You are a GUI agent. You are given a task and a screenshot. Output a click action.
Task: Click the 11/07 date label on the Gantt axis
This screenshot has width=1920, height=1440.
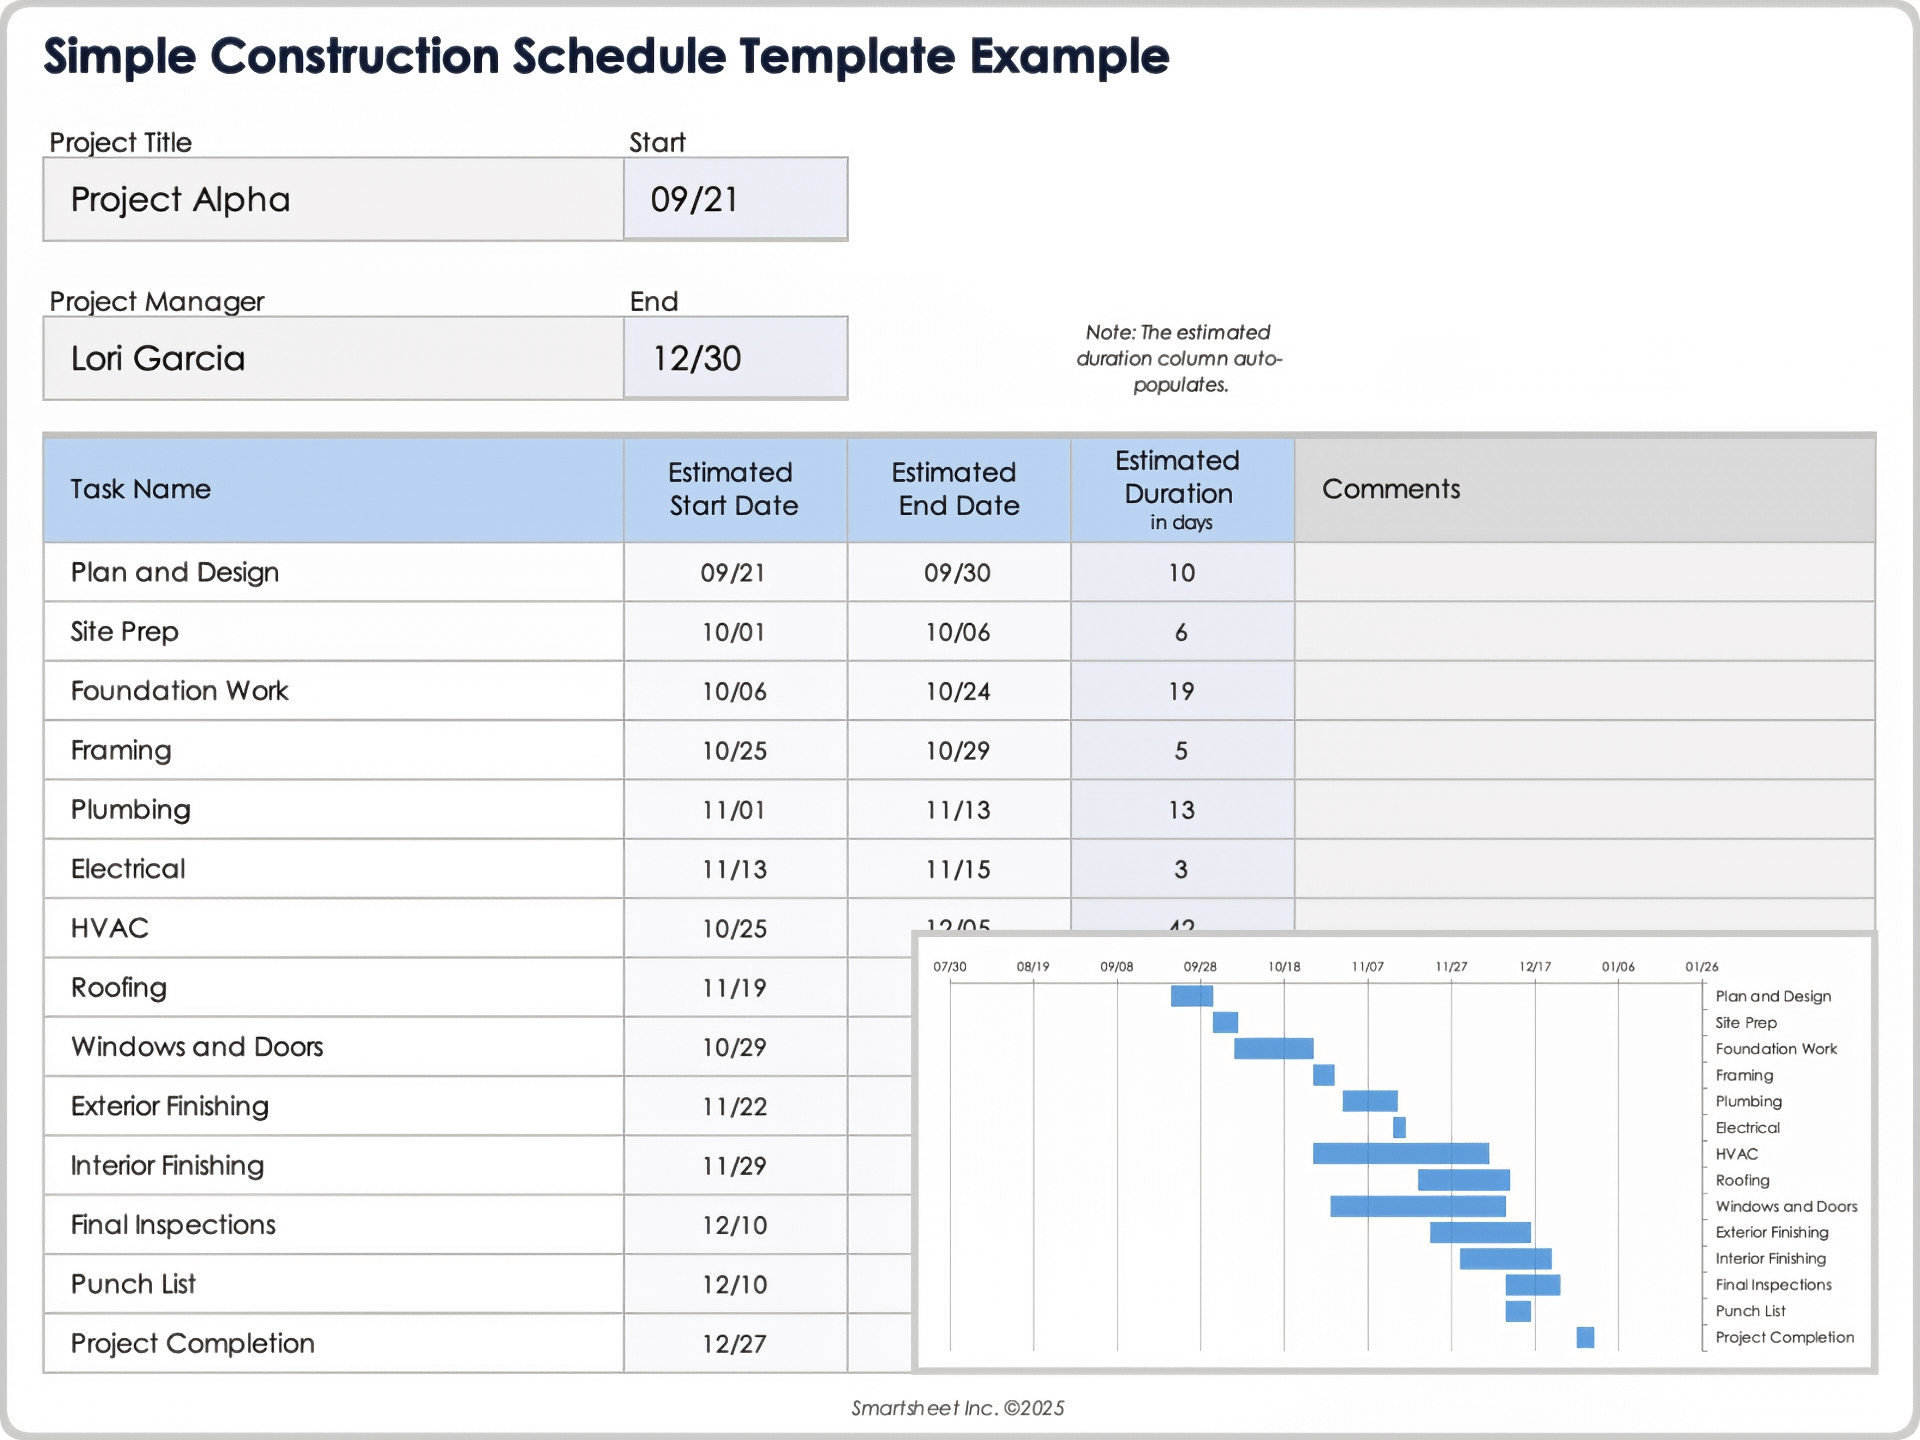tap(1367, 967)
